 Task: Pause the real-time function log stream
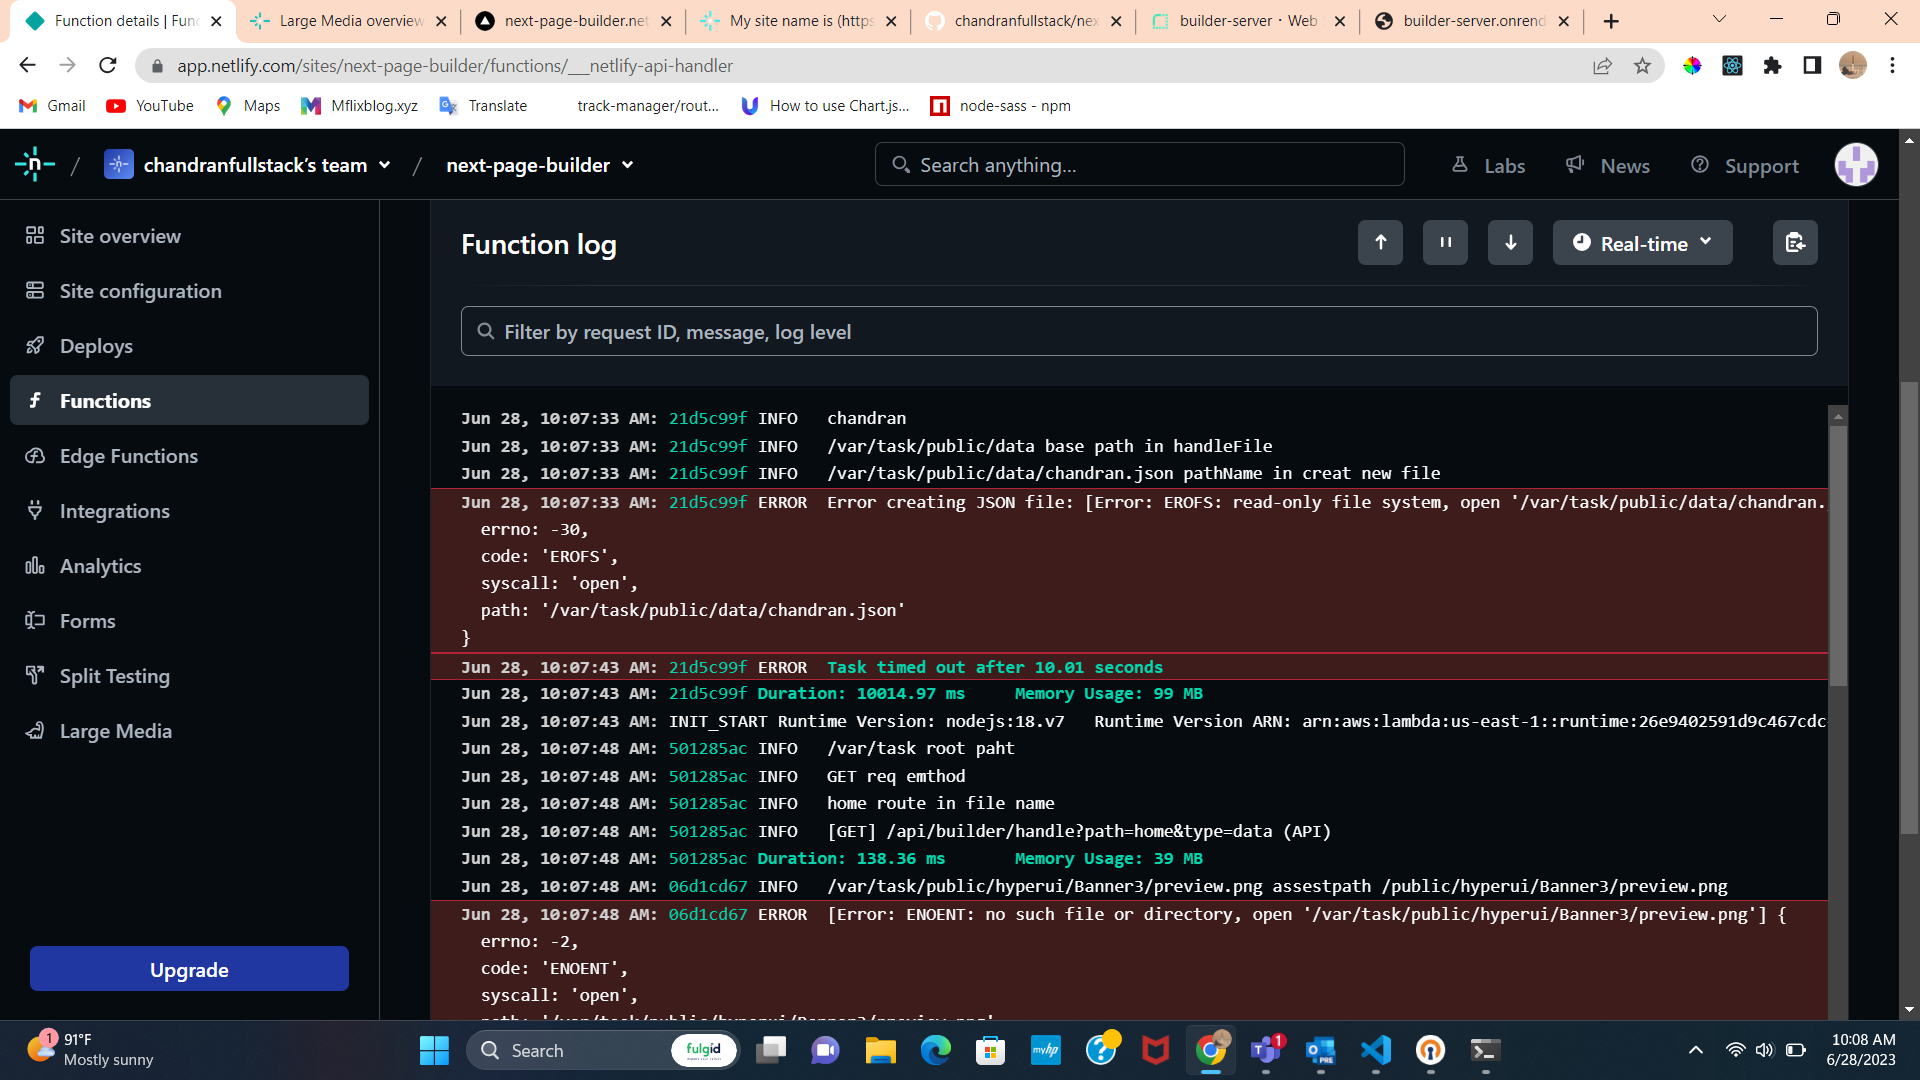1444,242
